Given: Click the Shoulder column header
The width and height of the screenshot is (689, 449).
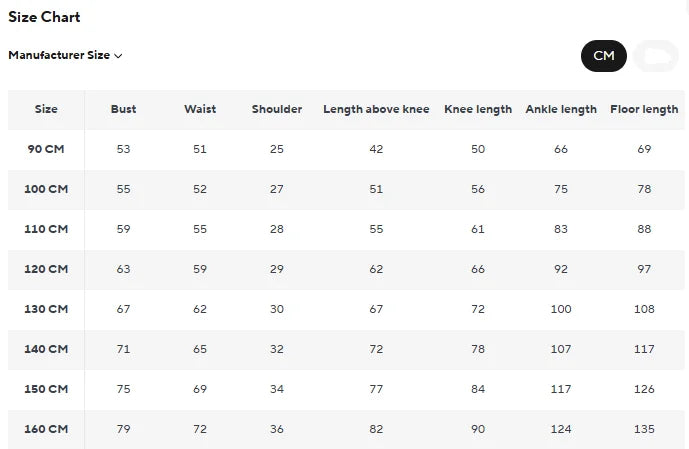Looking at the screenshot, I should (277, 109).
